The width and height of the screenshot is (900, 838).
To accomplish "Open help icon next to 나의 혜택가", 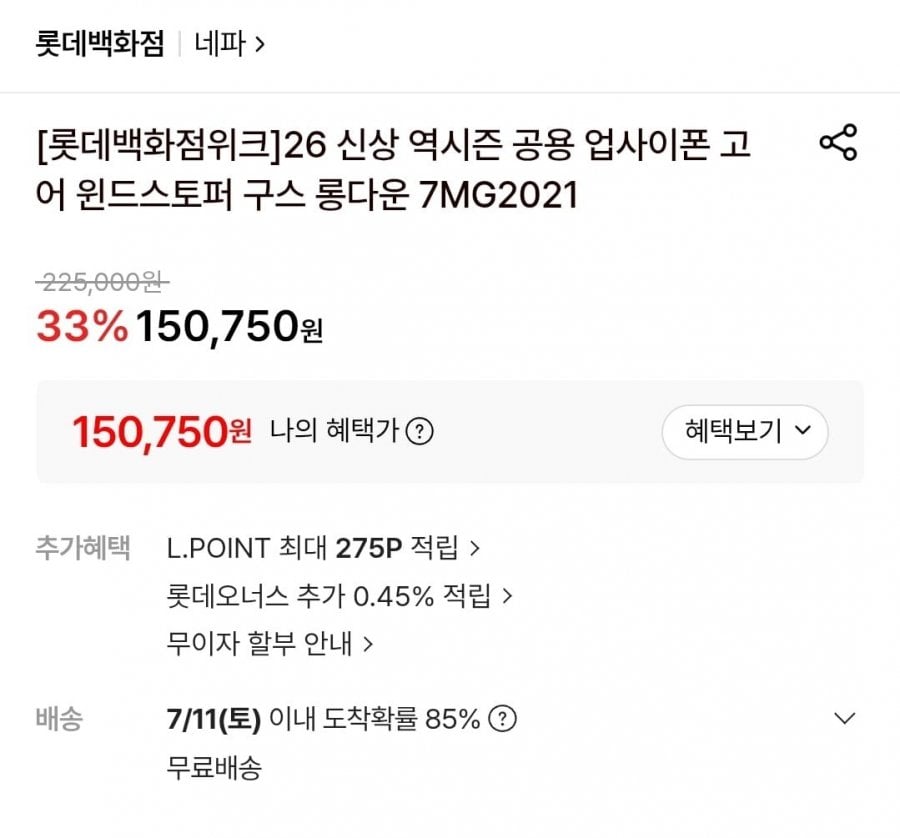I will [420, 430].
